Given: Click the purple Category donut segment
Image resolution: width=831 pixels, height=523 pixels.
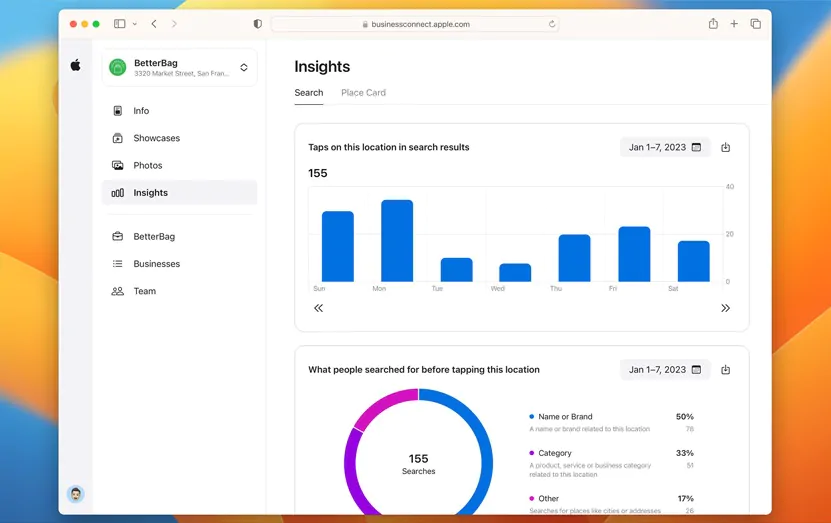Looking at the screenshot, I should 349,466.
